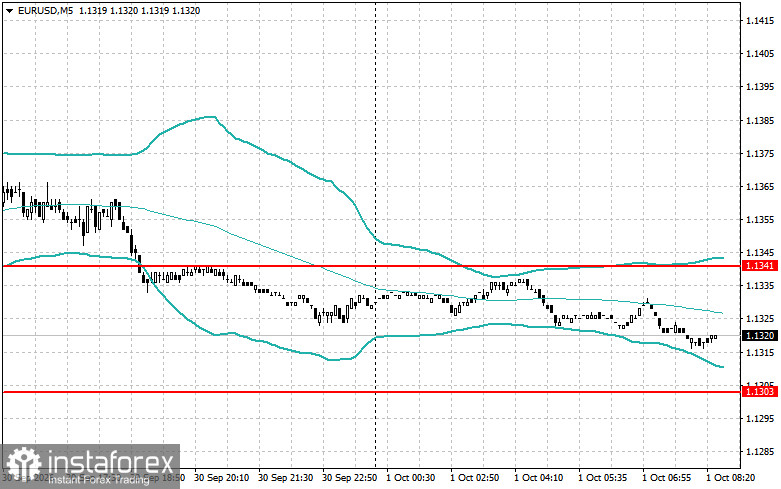781x489 pixels.
Task: Select the 1.1355 price scale value
Action: (760, 220)
